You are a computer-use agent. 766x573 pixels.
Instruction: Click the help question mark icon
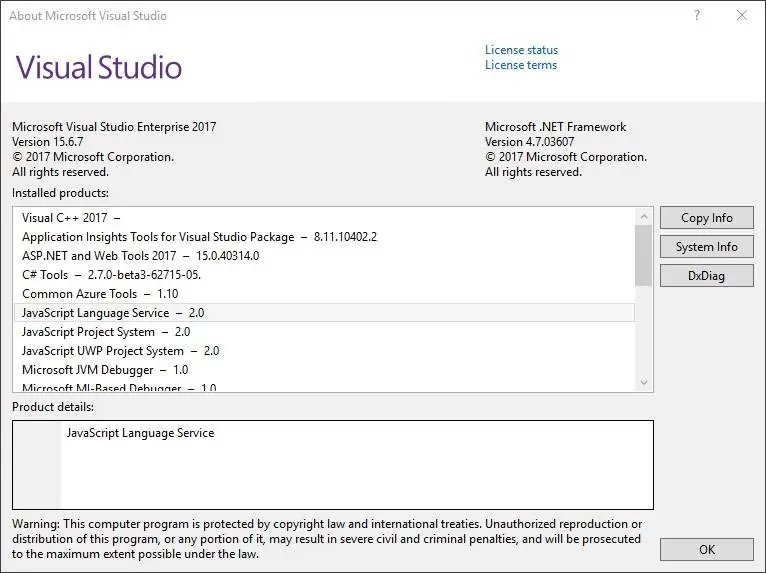coord(697,16)
